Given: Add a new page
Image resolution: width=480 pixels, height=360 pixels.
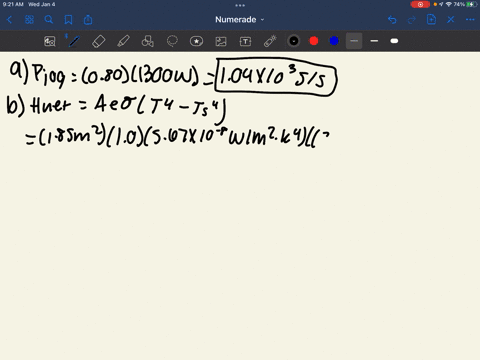Looking at the screenshot, I should [x=431, y=20].
